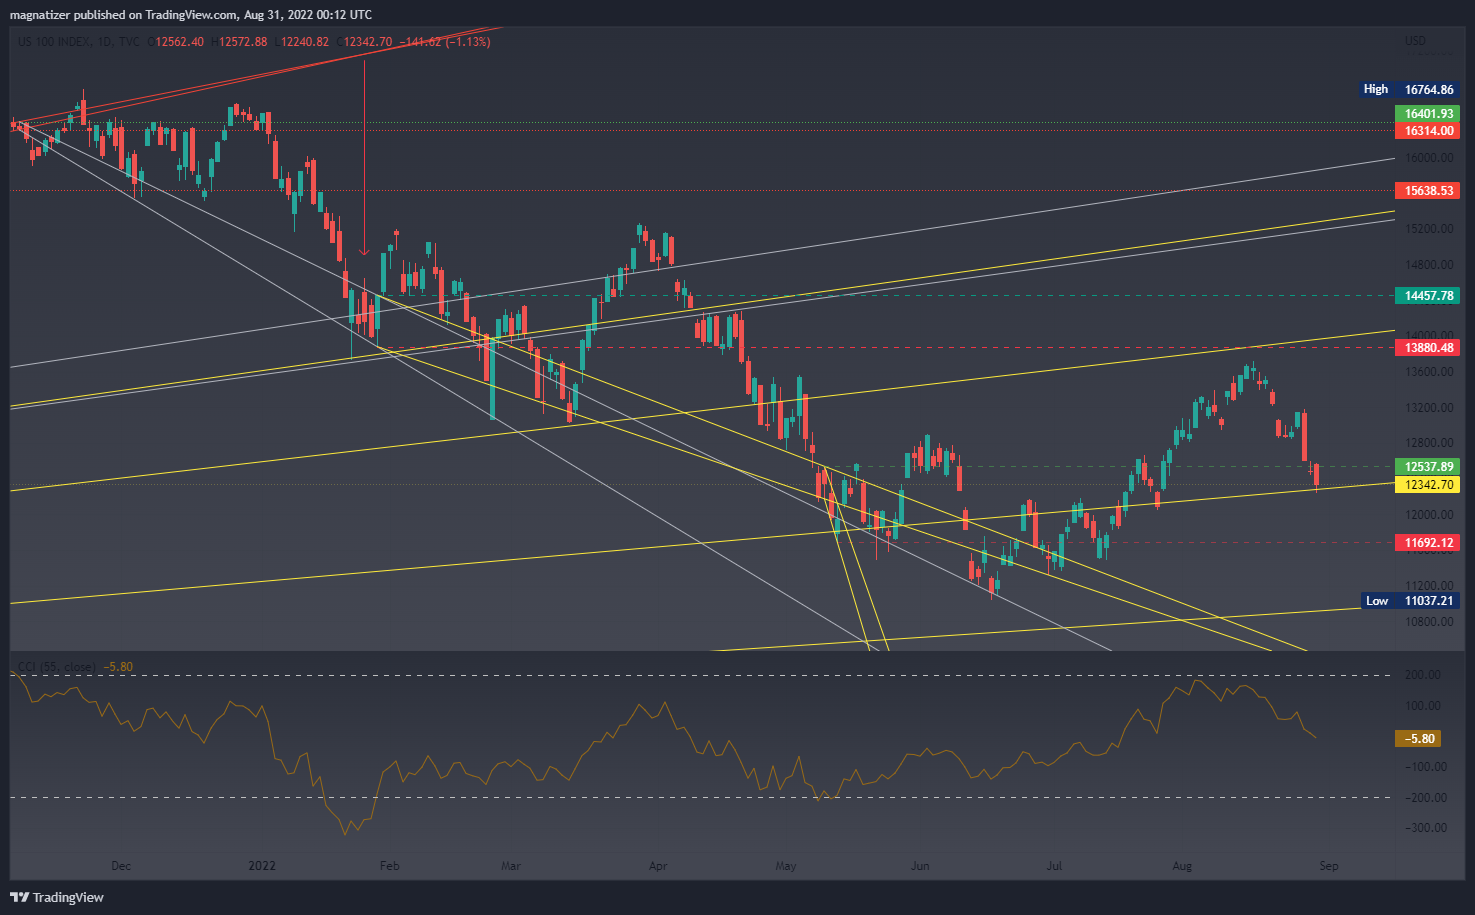The width and height of the screenshot is (1475, 915).
Task: Click the Low 11037.21 price label
Action: click(1410, 601)
